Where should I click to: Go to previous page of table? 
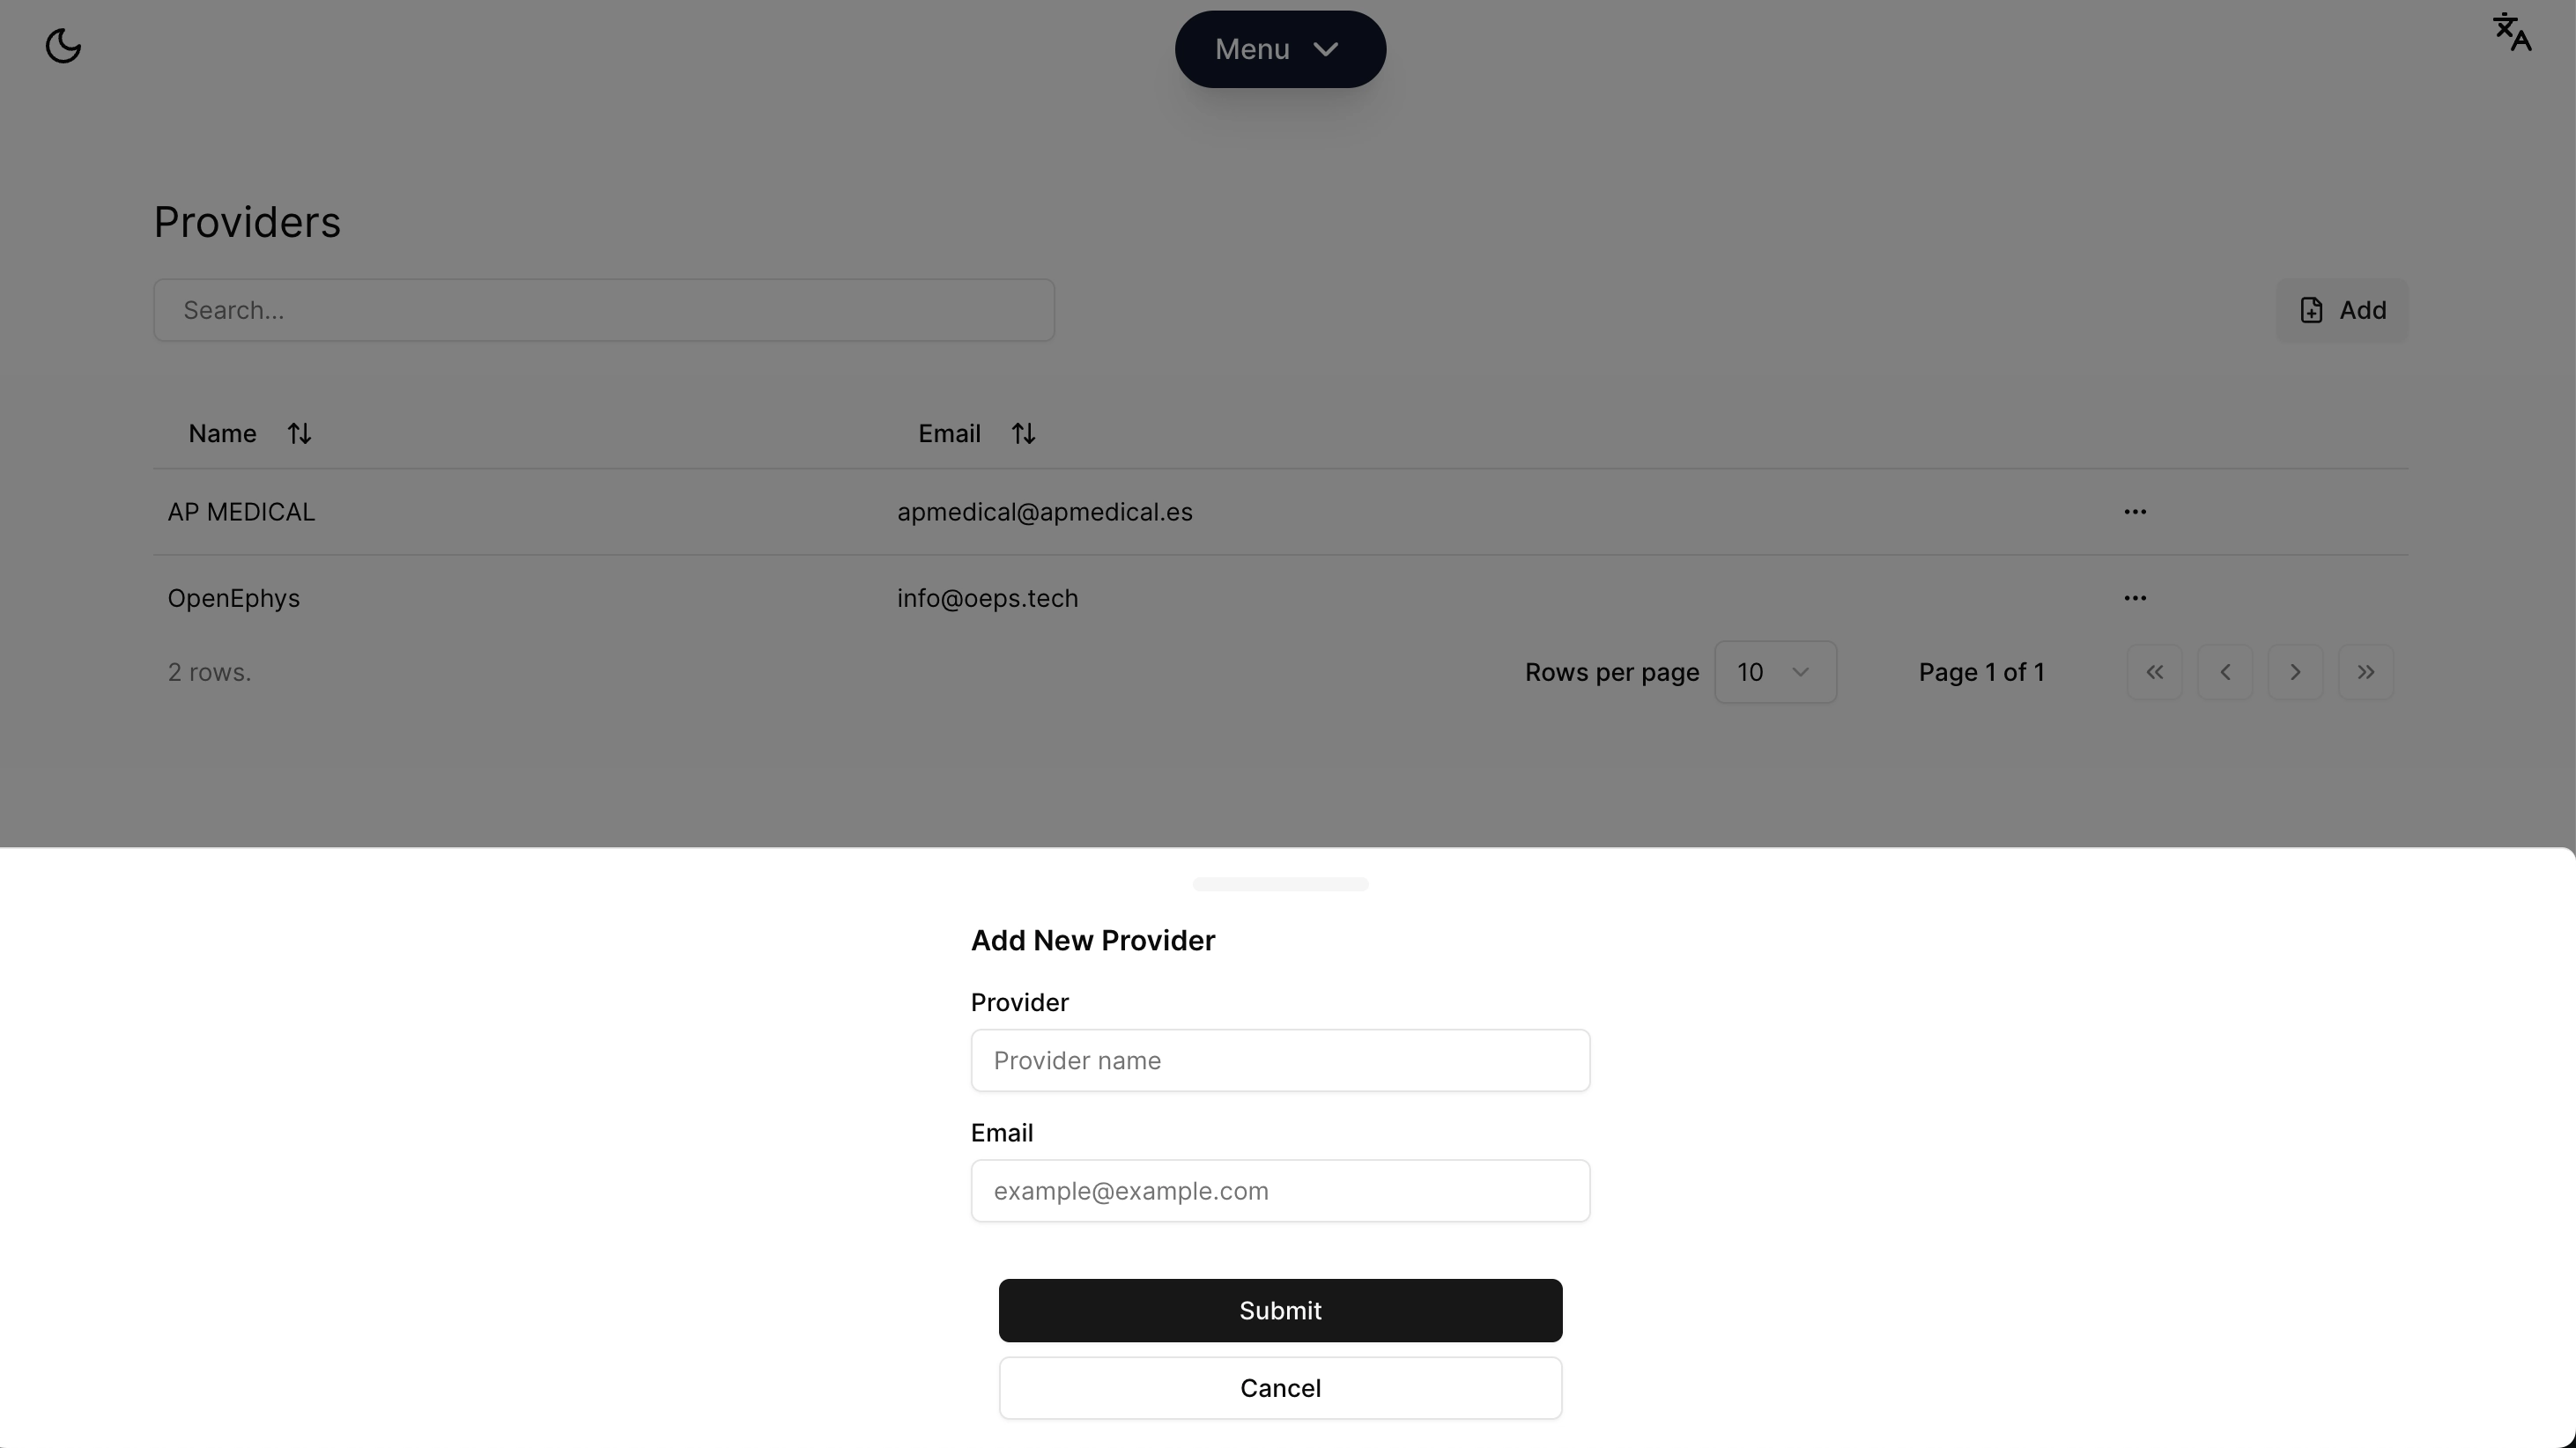pyautogui.click(x=2225, y=672)
